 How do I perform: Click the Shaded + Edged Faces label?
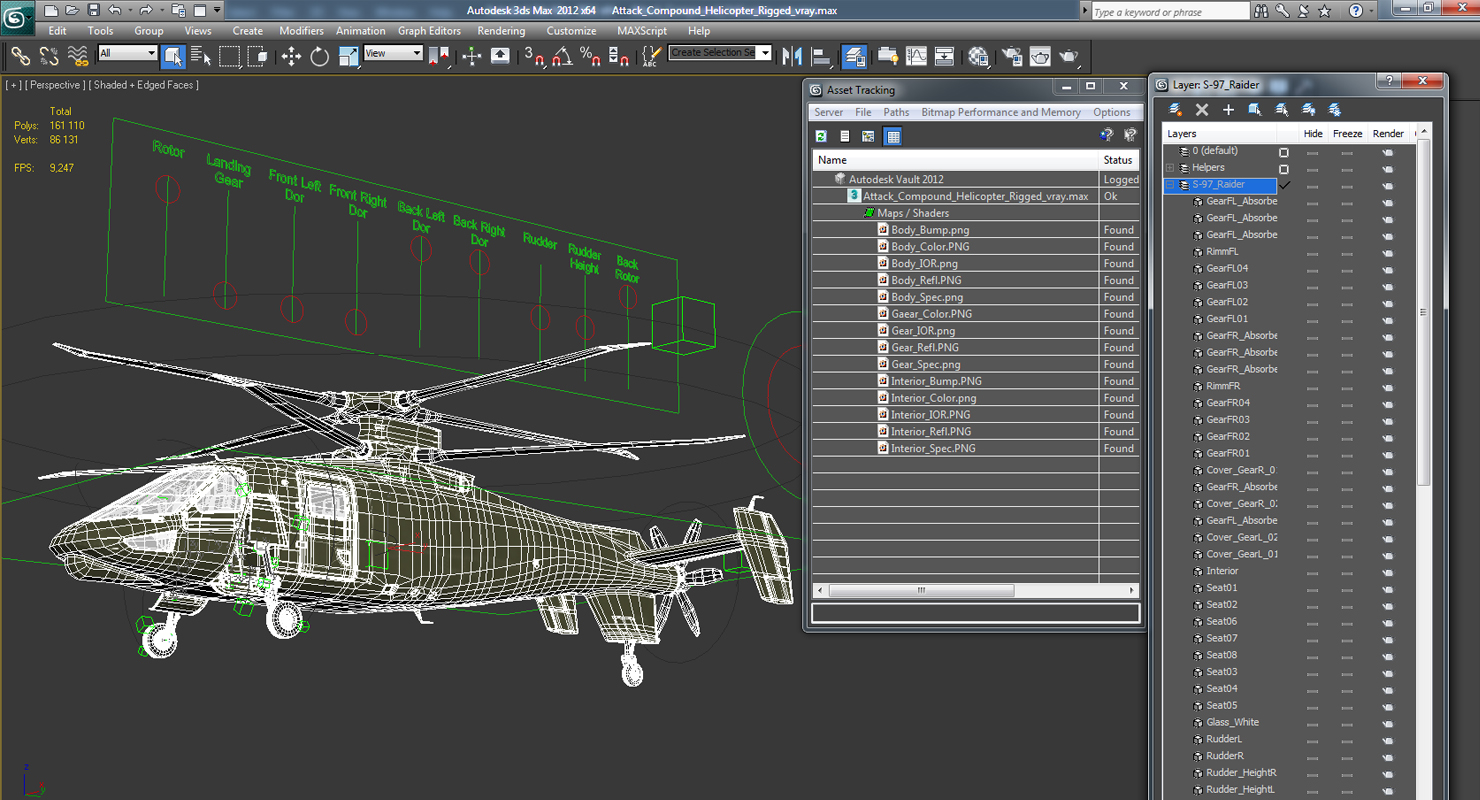[144, 85]
